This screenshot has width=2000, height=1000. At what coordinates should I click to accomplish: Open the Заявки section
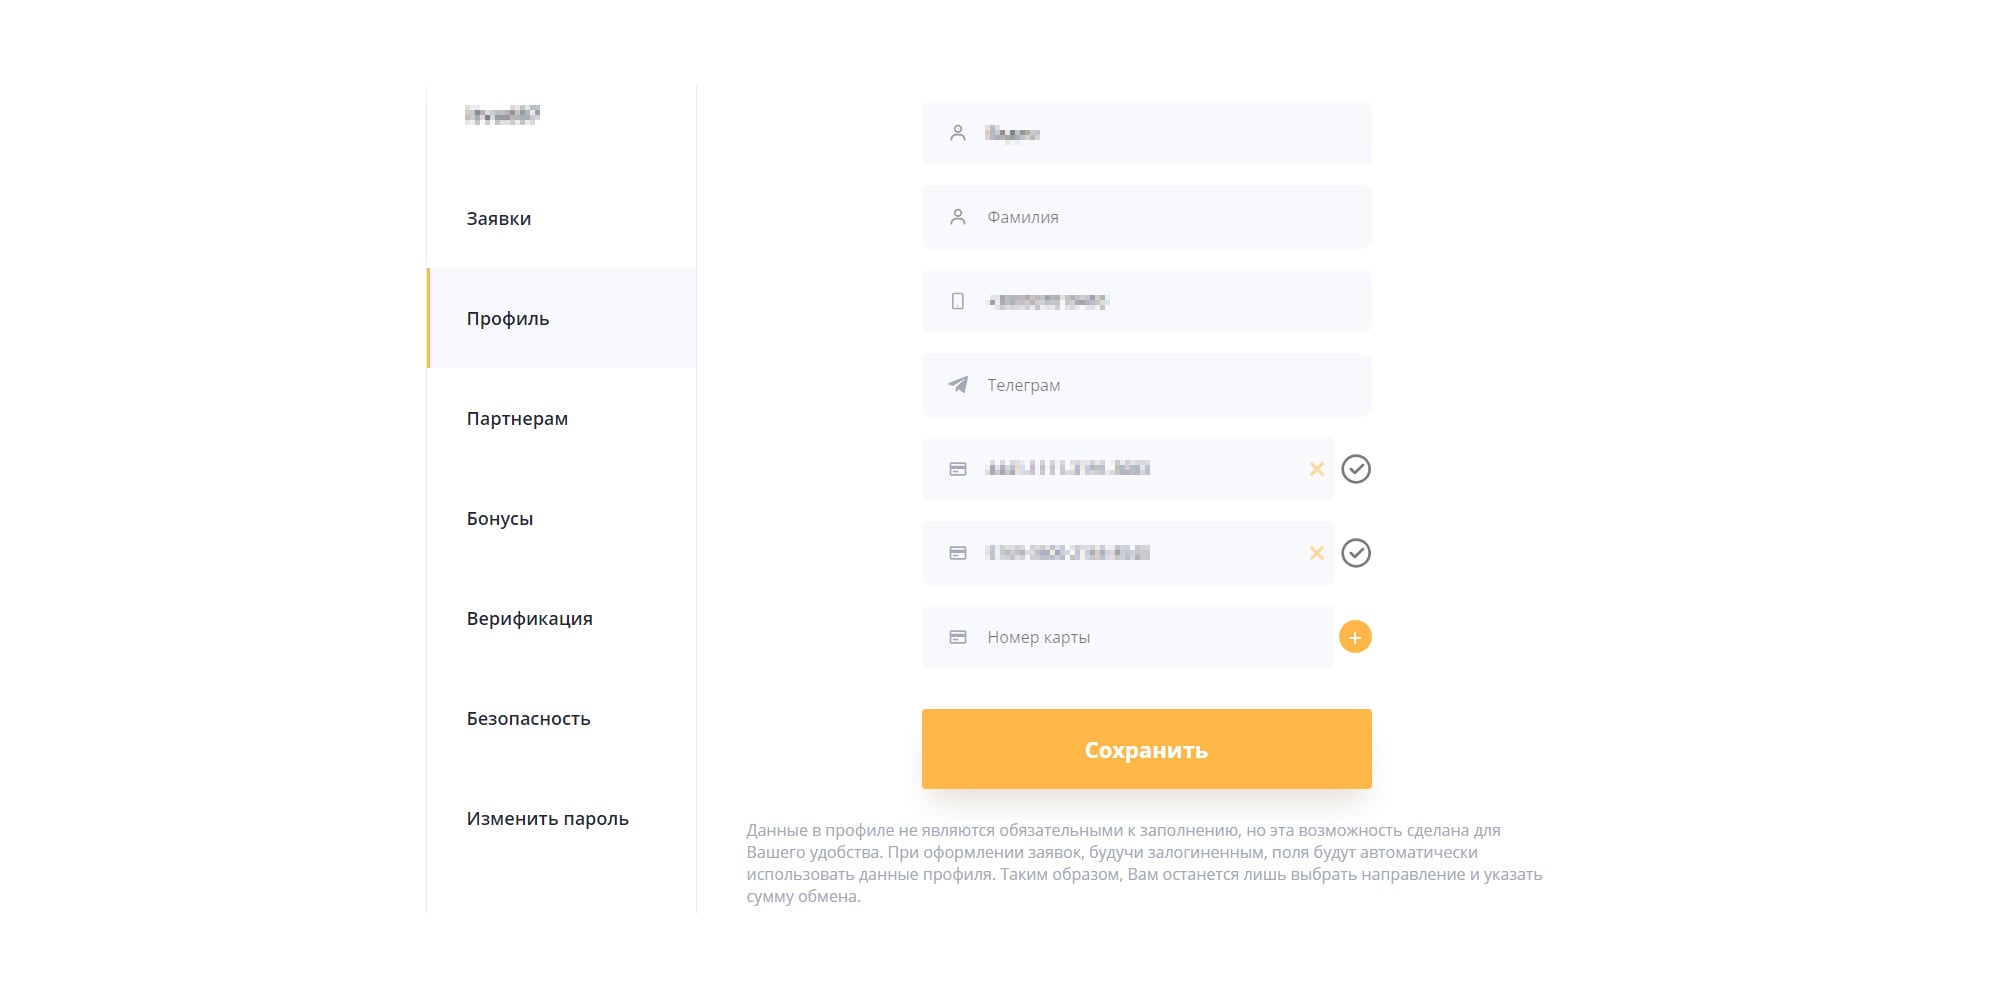(499, 219)
